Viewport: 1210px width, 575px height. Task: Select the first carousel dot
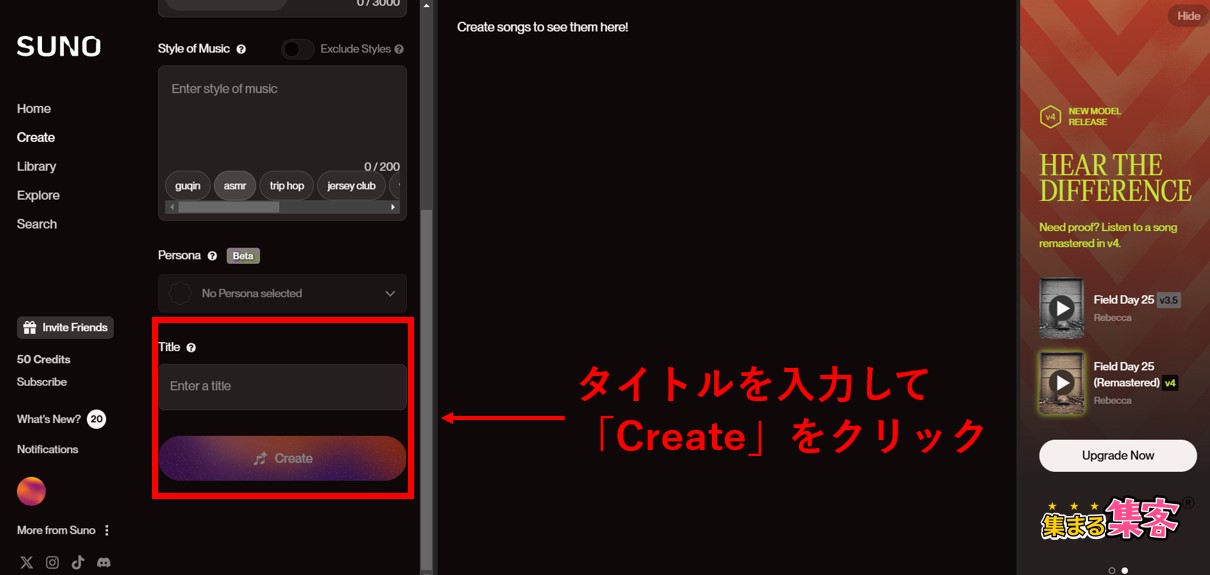1112,570
